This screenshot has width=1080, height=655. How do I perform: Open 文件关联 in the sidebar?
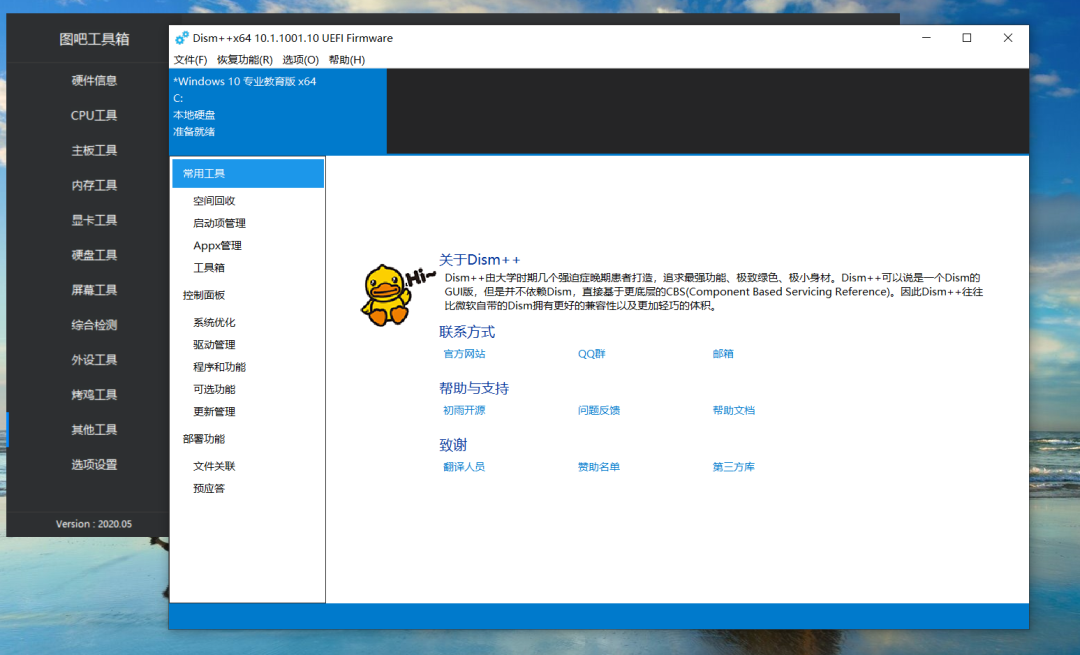tap(214, 466)
